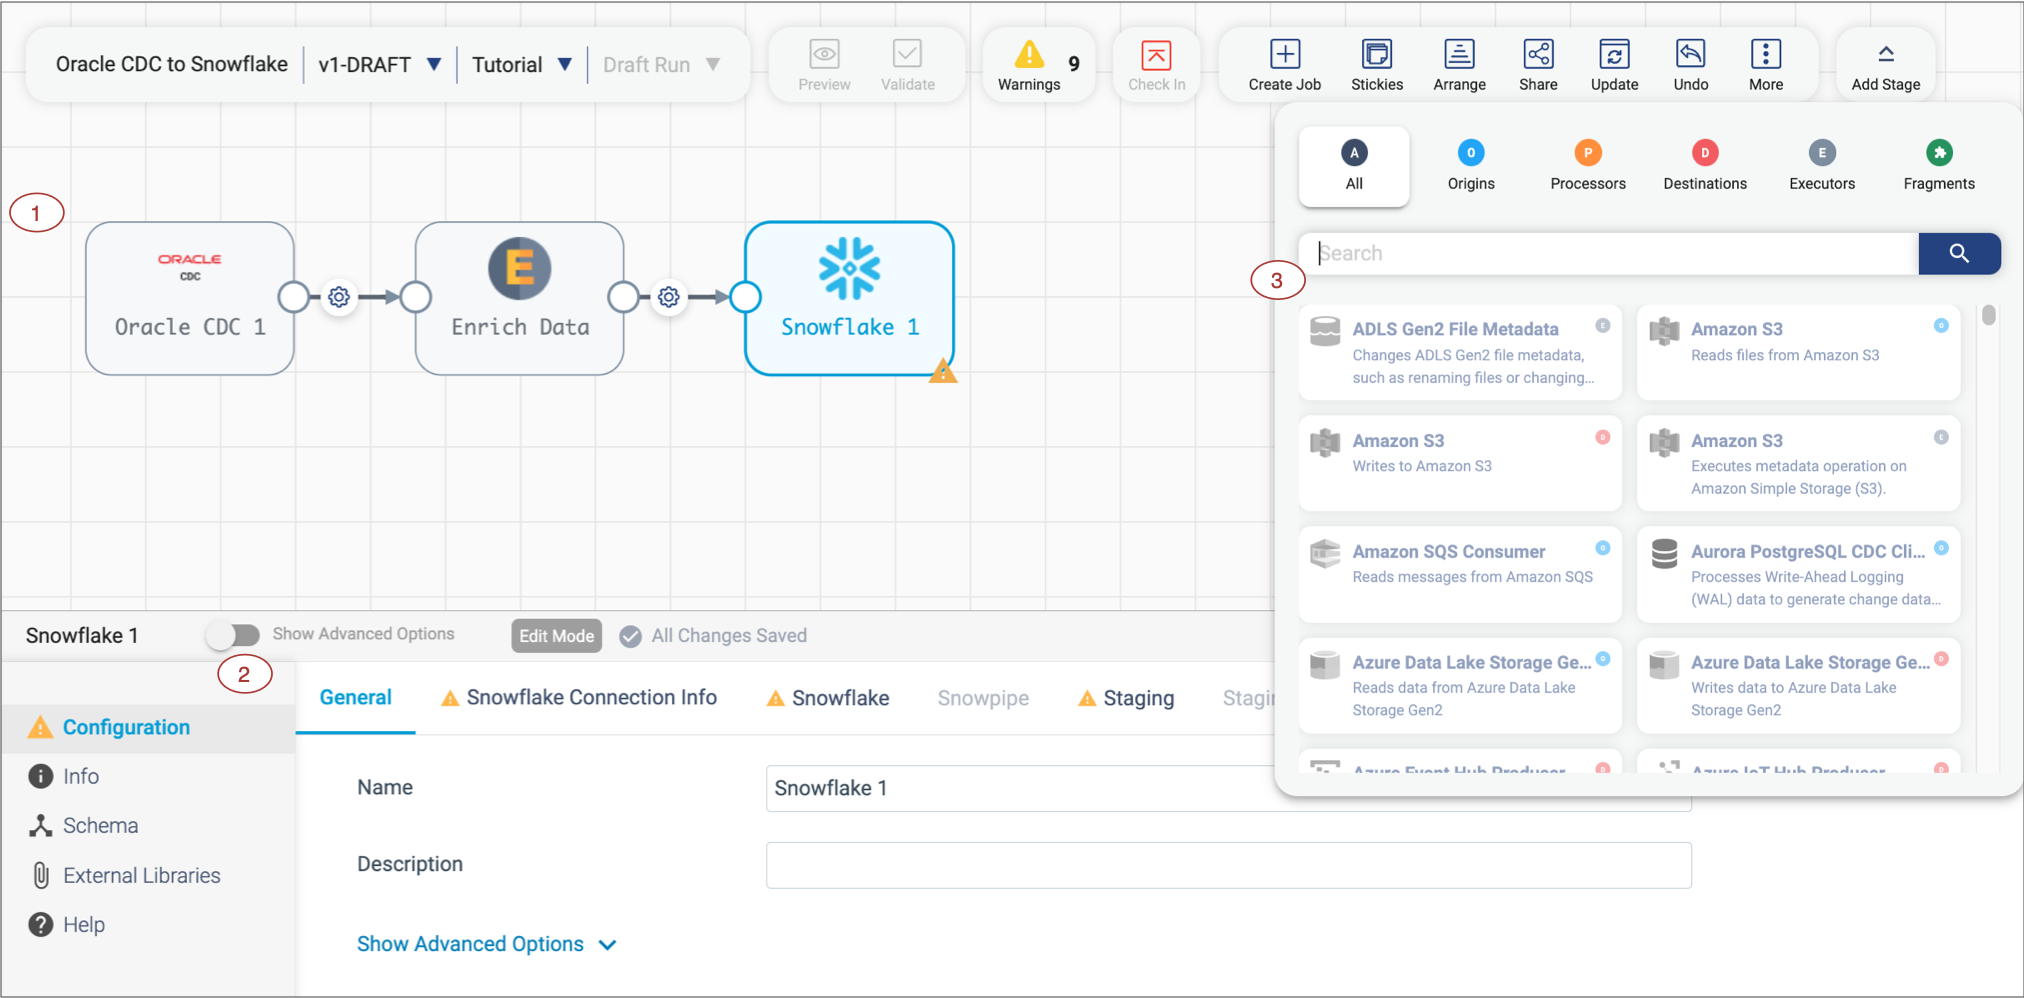This screenshot has width=2024, height=998.
Task: Open the More options menu
Action: tap(1765, 53)
